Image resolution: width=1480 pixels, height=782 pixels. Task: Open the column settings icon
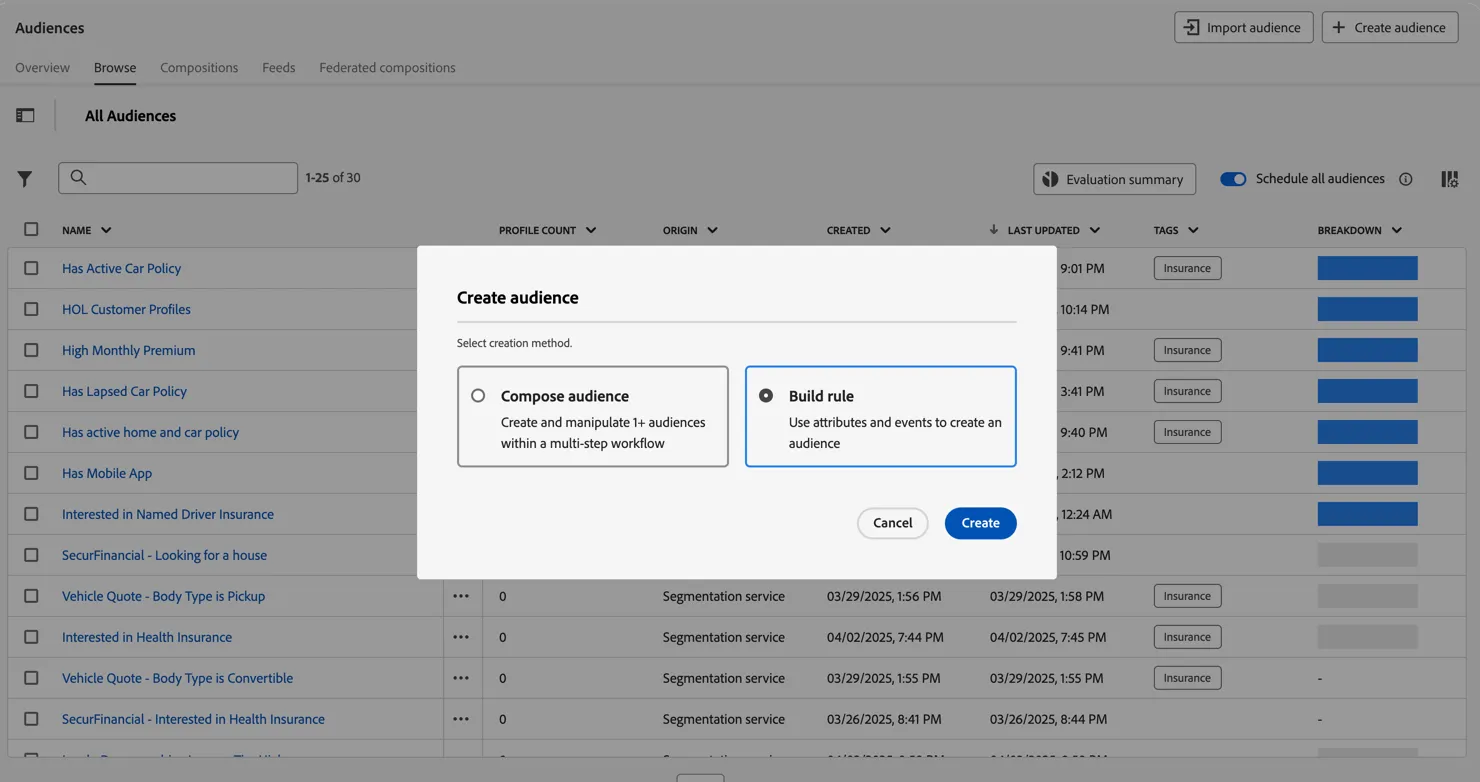click(x=1449, y=179)
